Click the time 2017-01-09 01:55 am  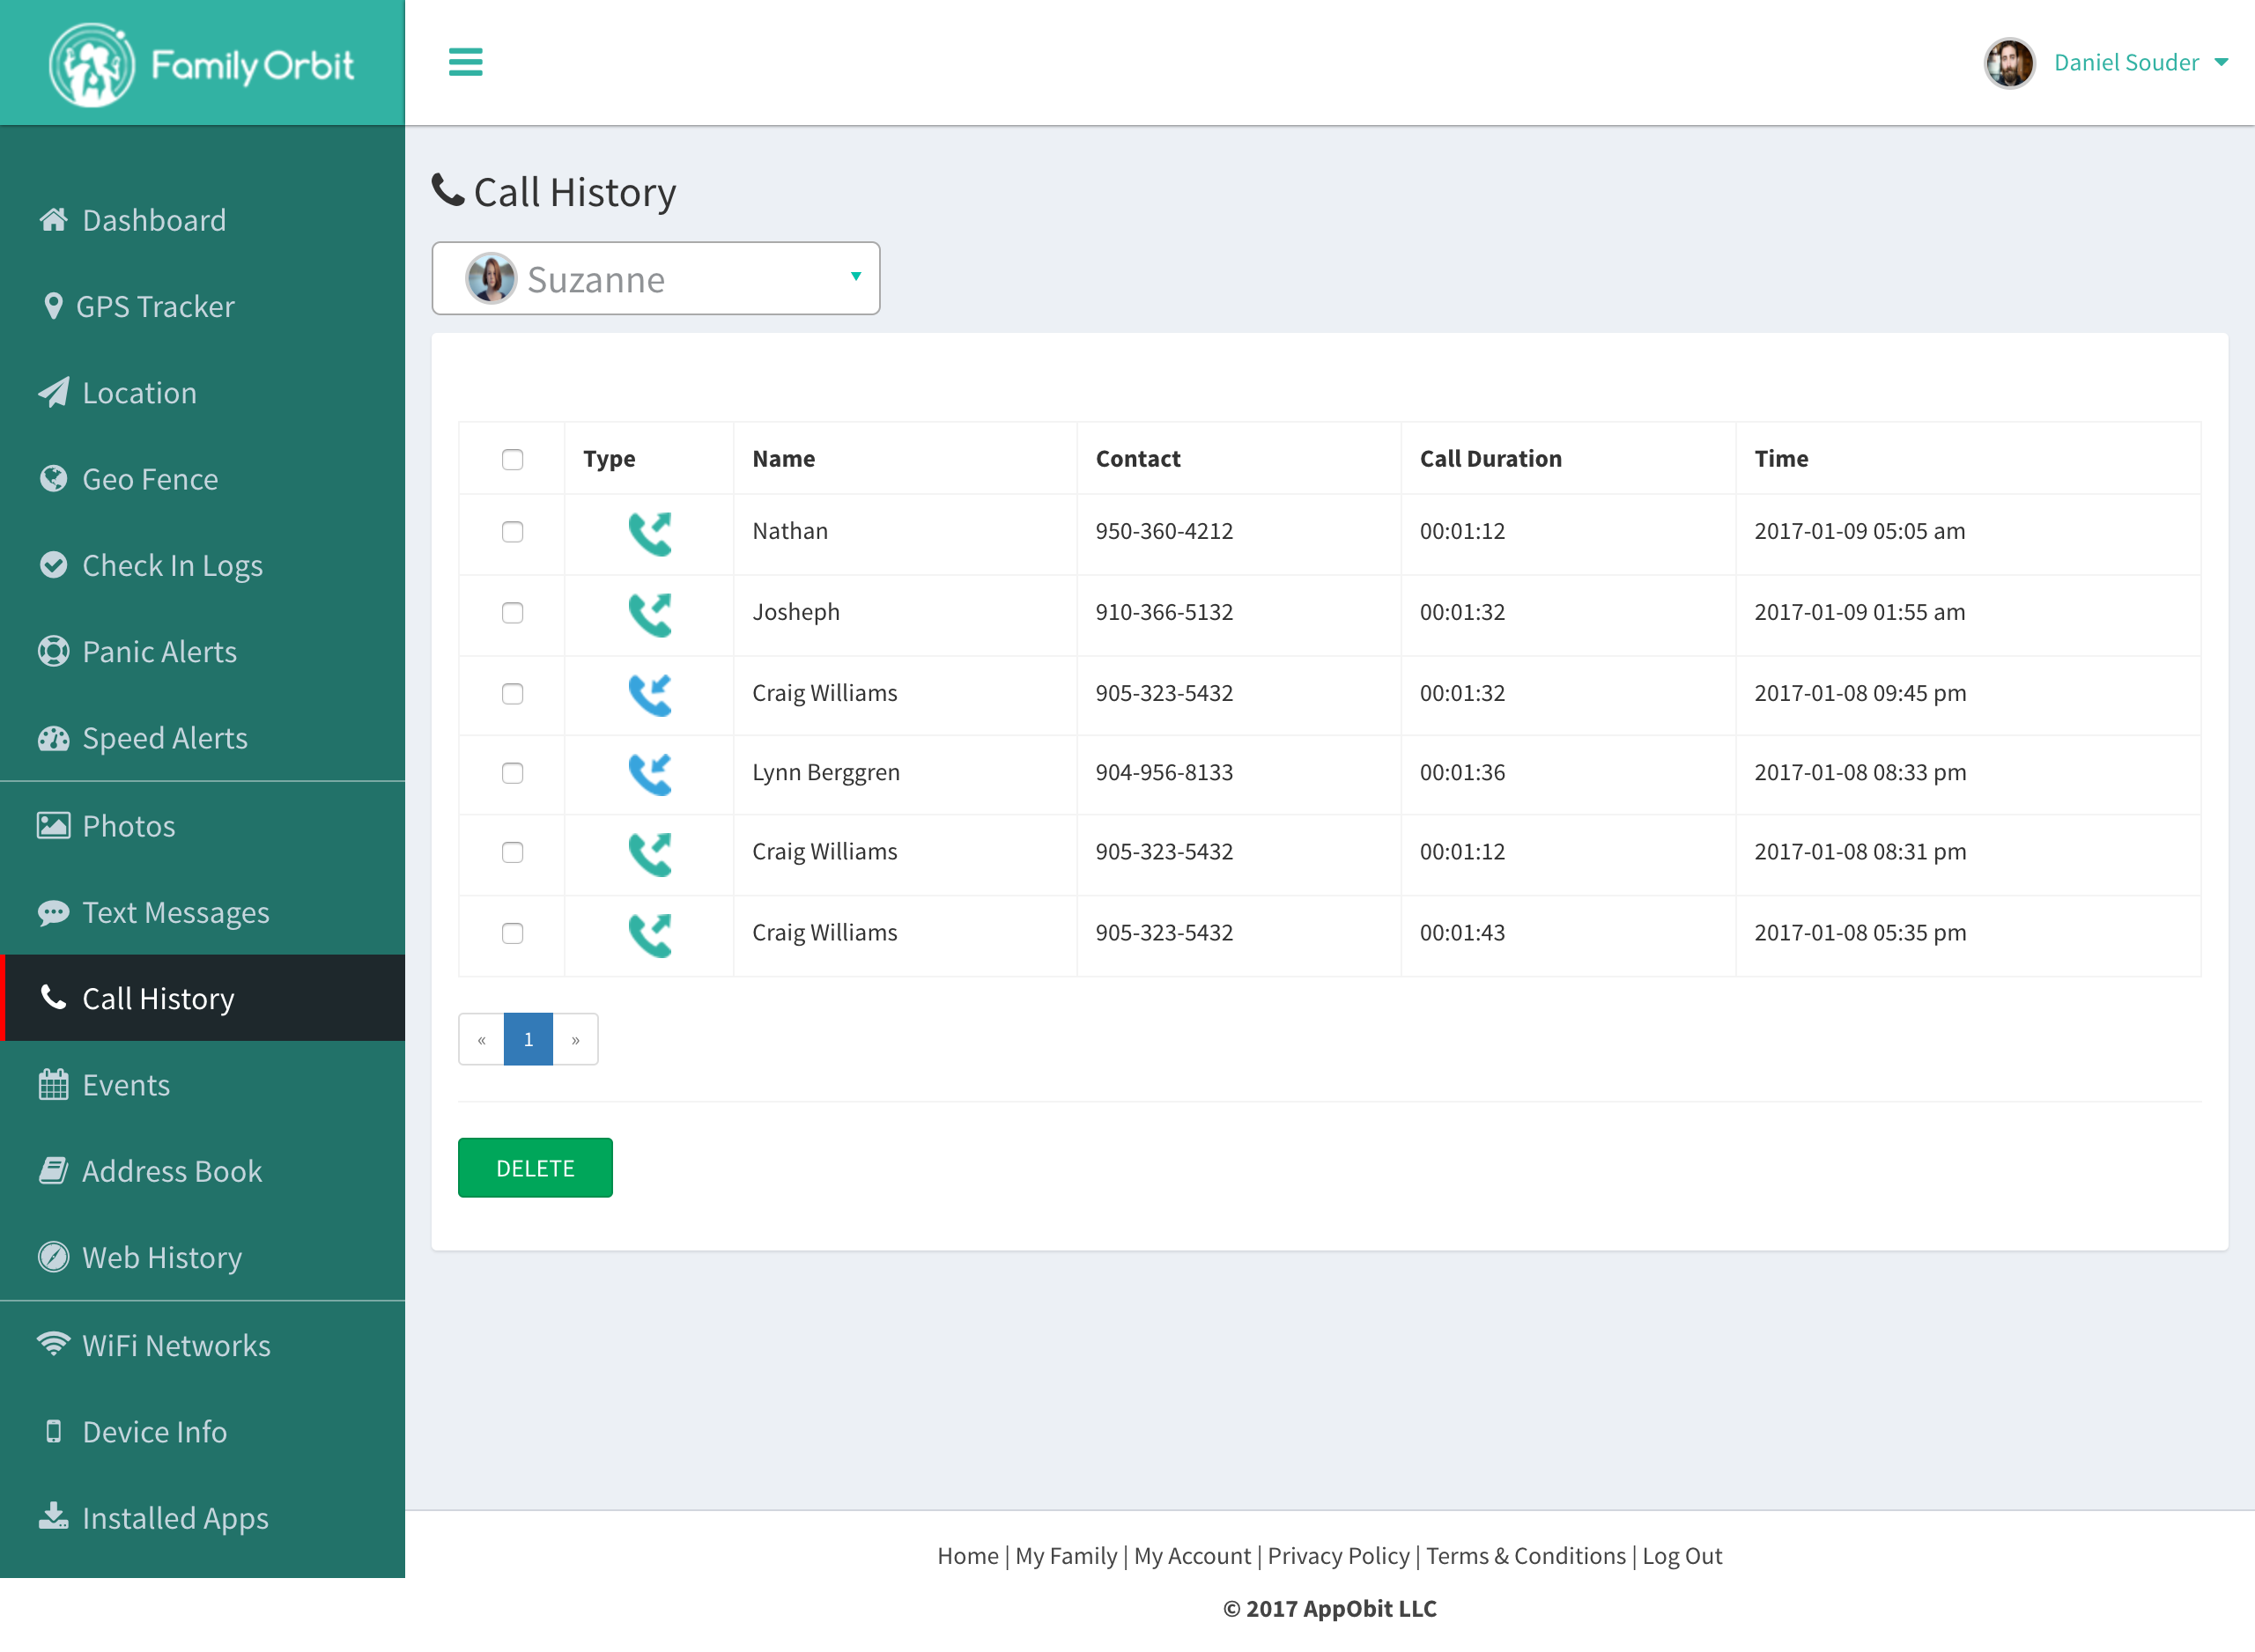[1859, 612]
